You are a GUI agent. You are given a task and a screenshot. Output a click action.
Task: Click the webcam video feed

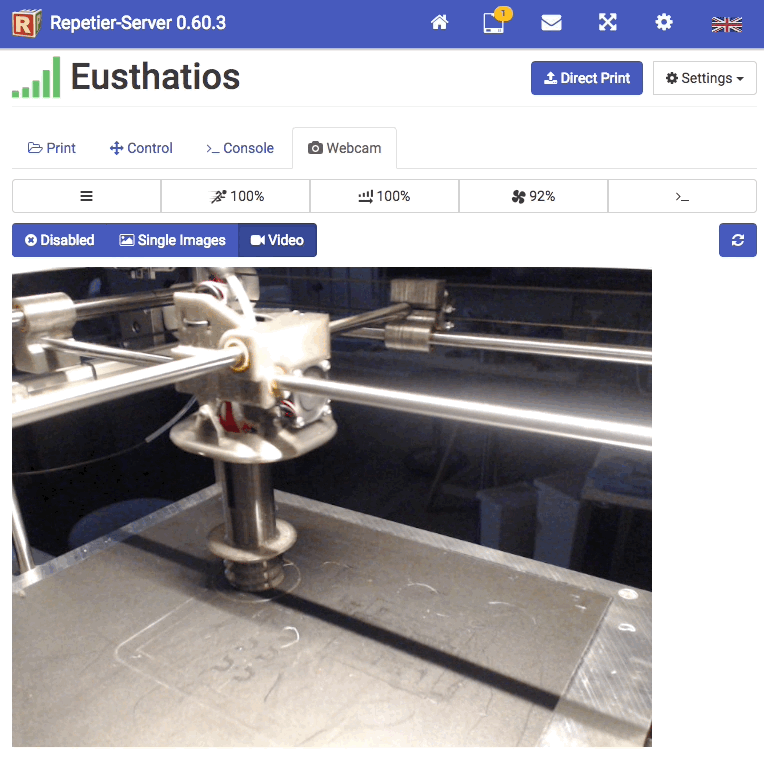click(x=332, y=506)
